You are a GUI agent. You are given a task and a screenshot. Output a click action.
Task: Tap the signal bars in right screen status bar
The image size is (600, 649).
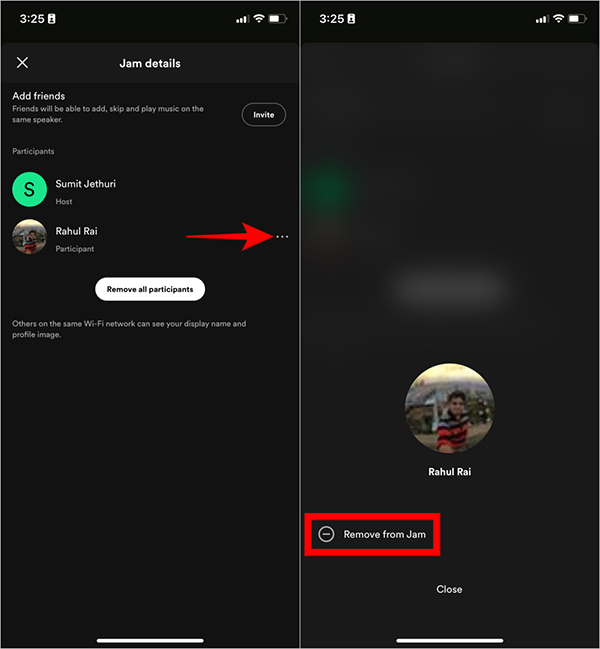point(542,19)
